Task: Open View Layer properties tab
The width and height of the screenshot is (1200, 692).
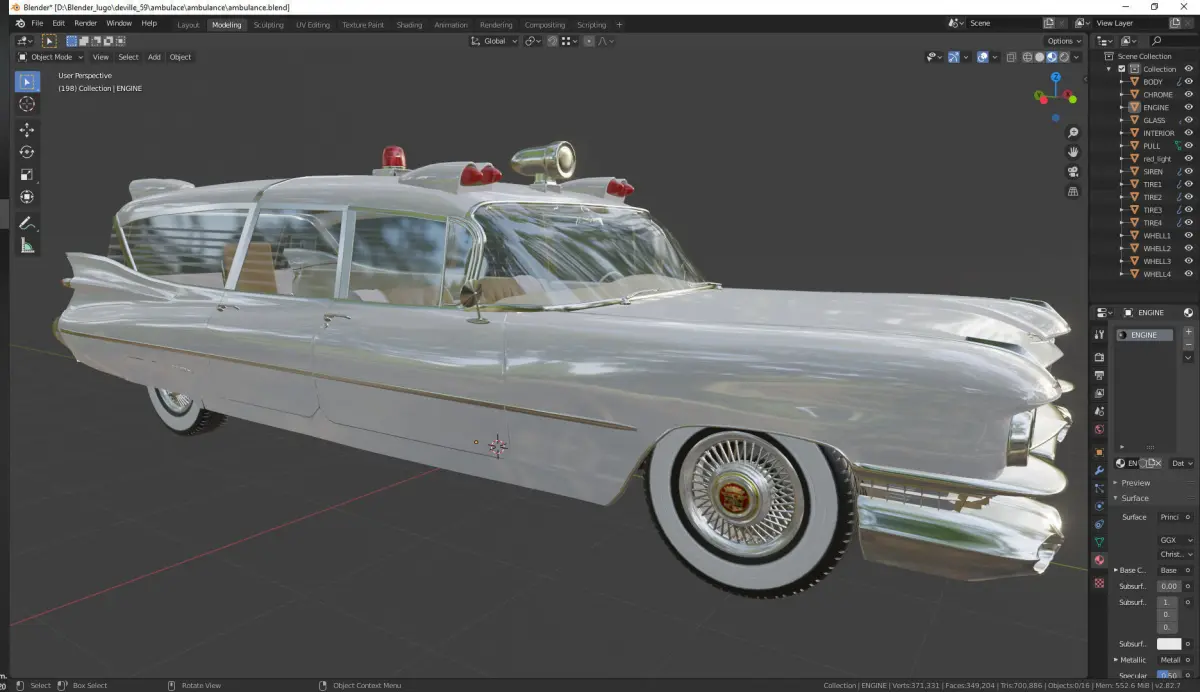Action: point(1099,393)
